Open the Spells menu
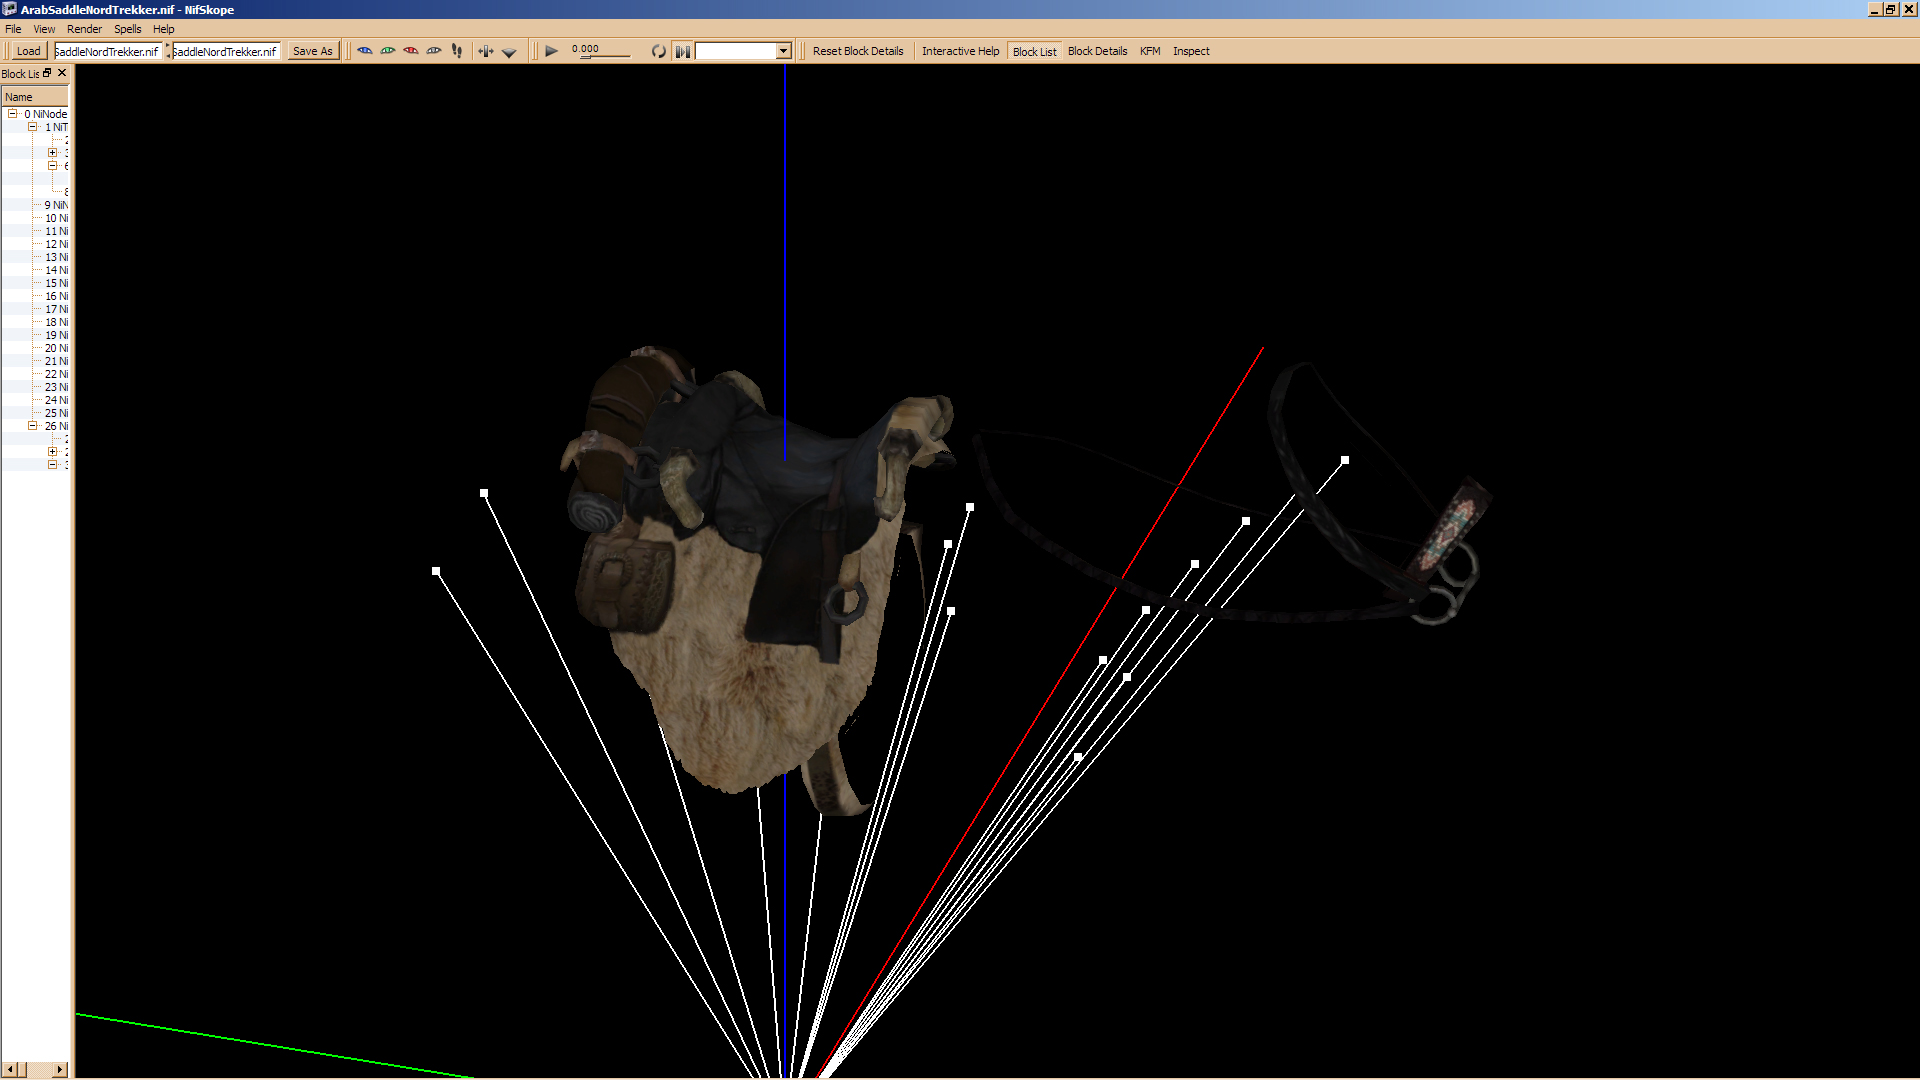 coord(127,29)
